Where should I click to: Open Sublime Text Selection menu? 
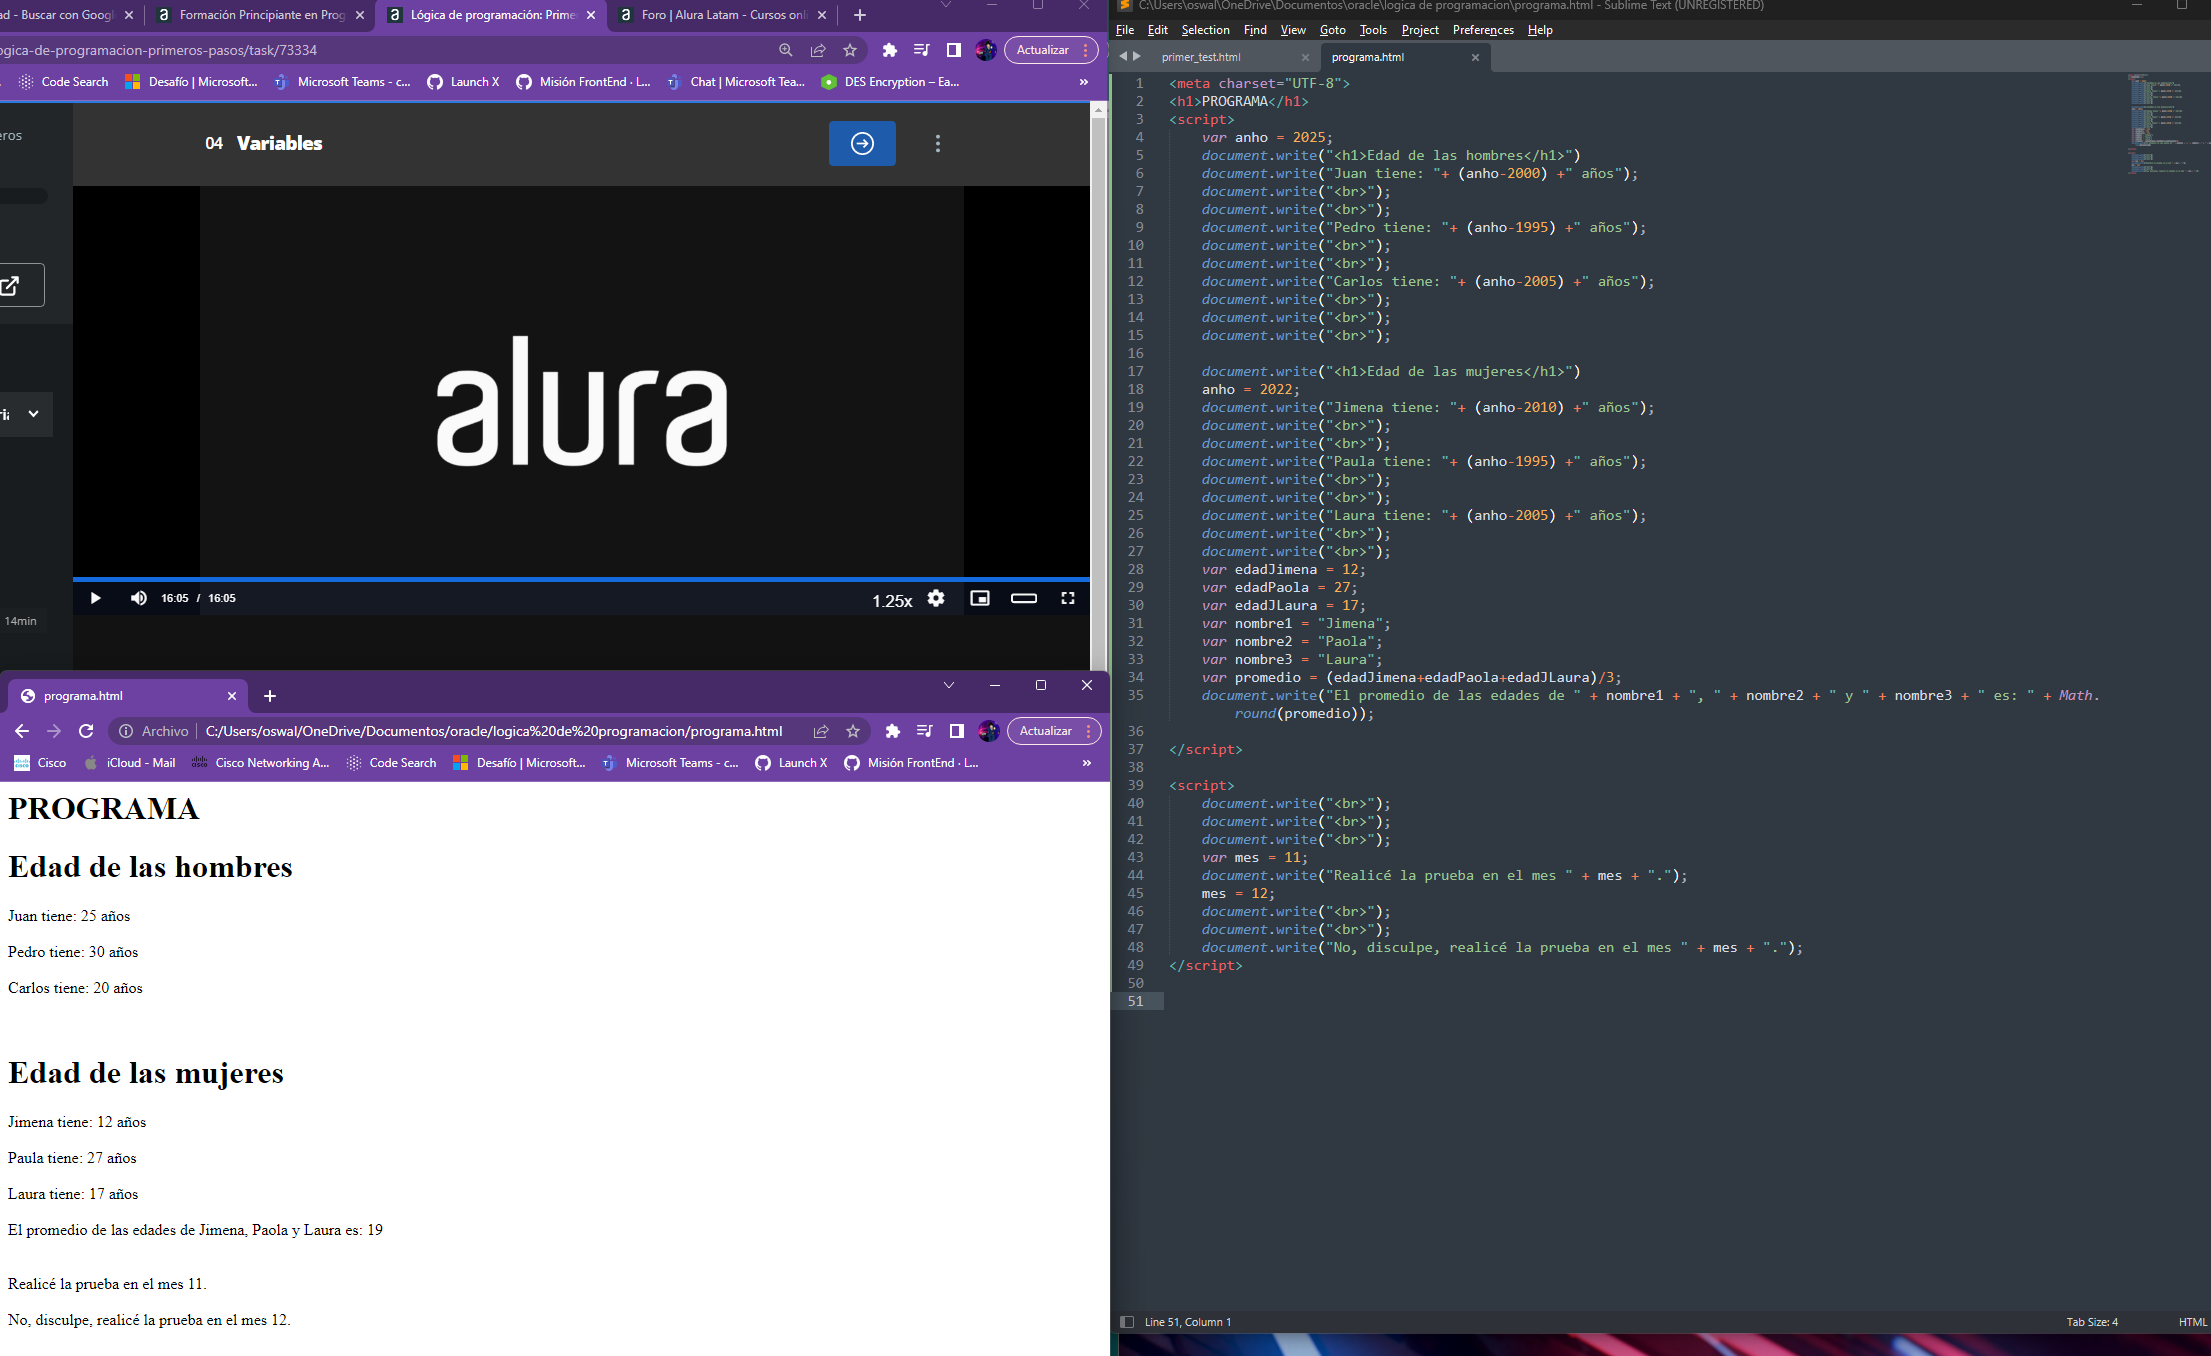click(1205, 30)
